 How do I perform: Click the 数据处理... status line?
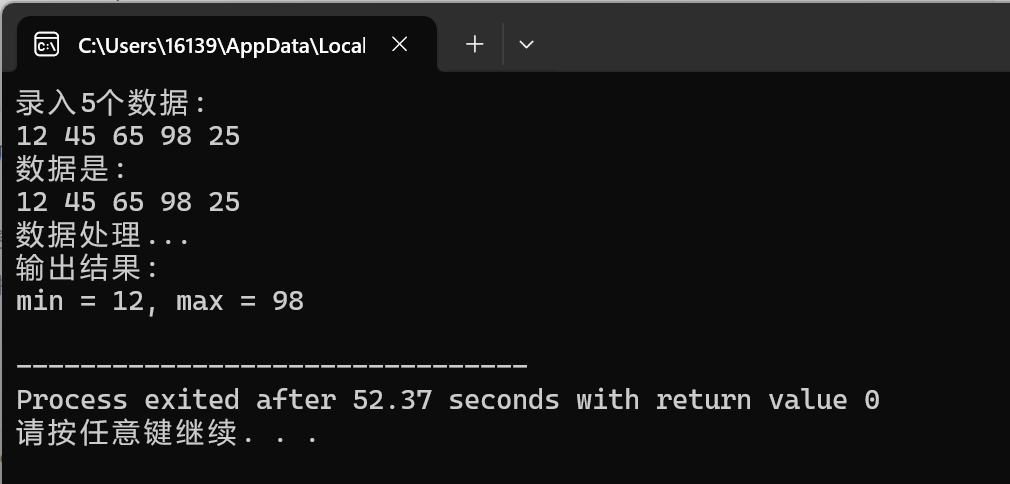coord(102,235)
